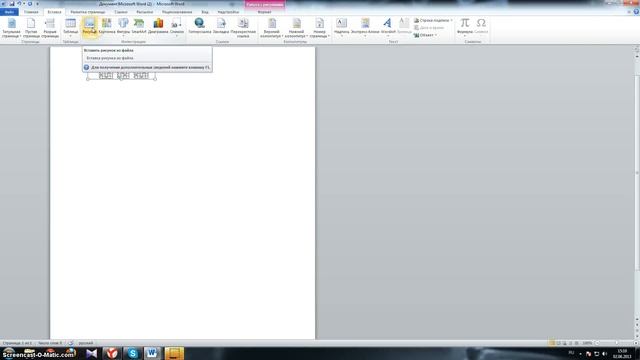Screen dimensions: 640x360
Task: Click the Drop Cap (Буквица) button
Action: (404, 27)
